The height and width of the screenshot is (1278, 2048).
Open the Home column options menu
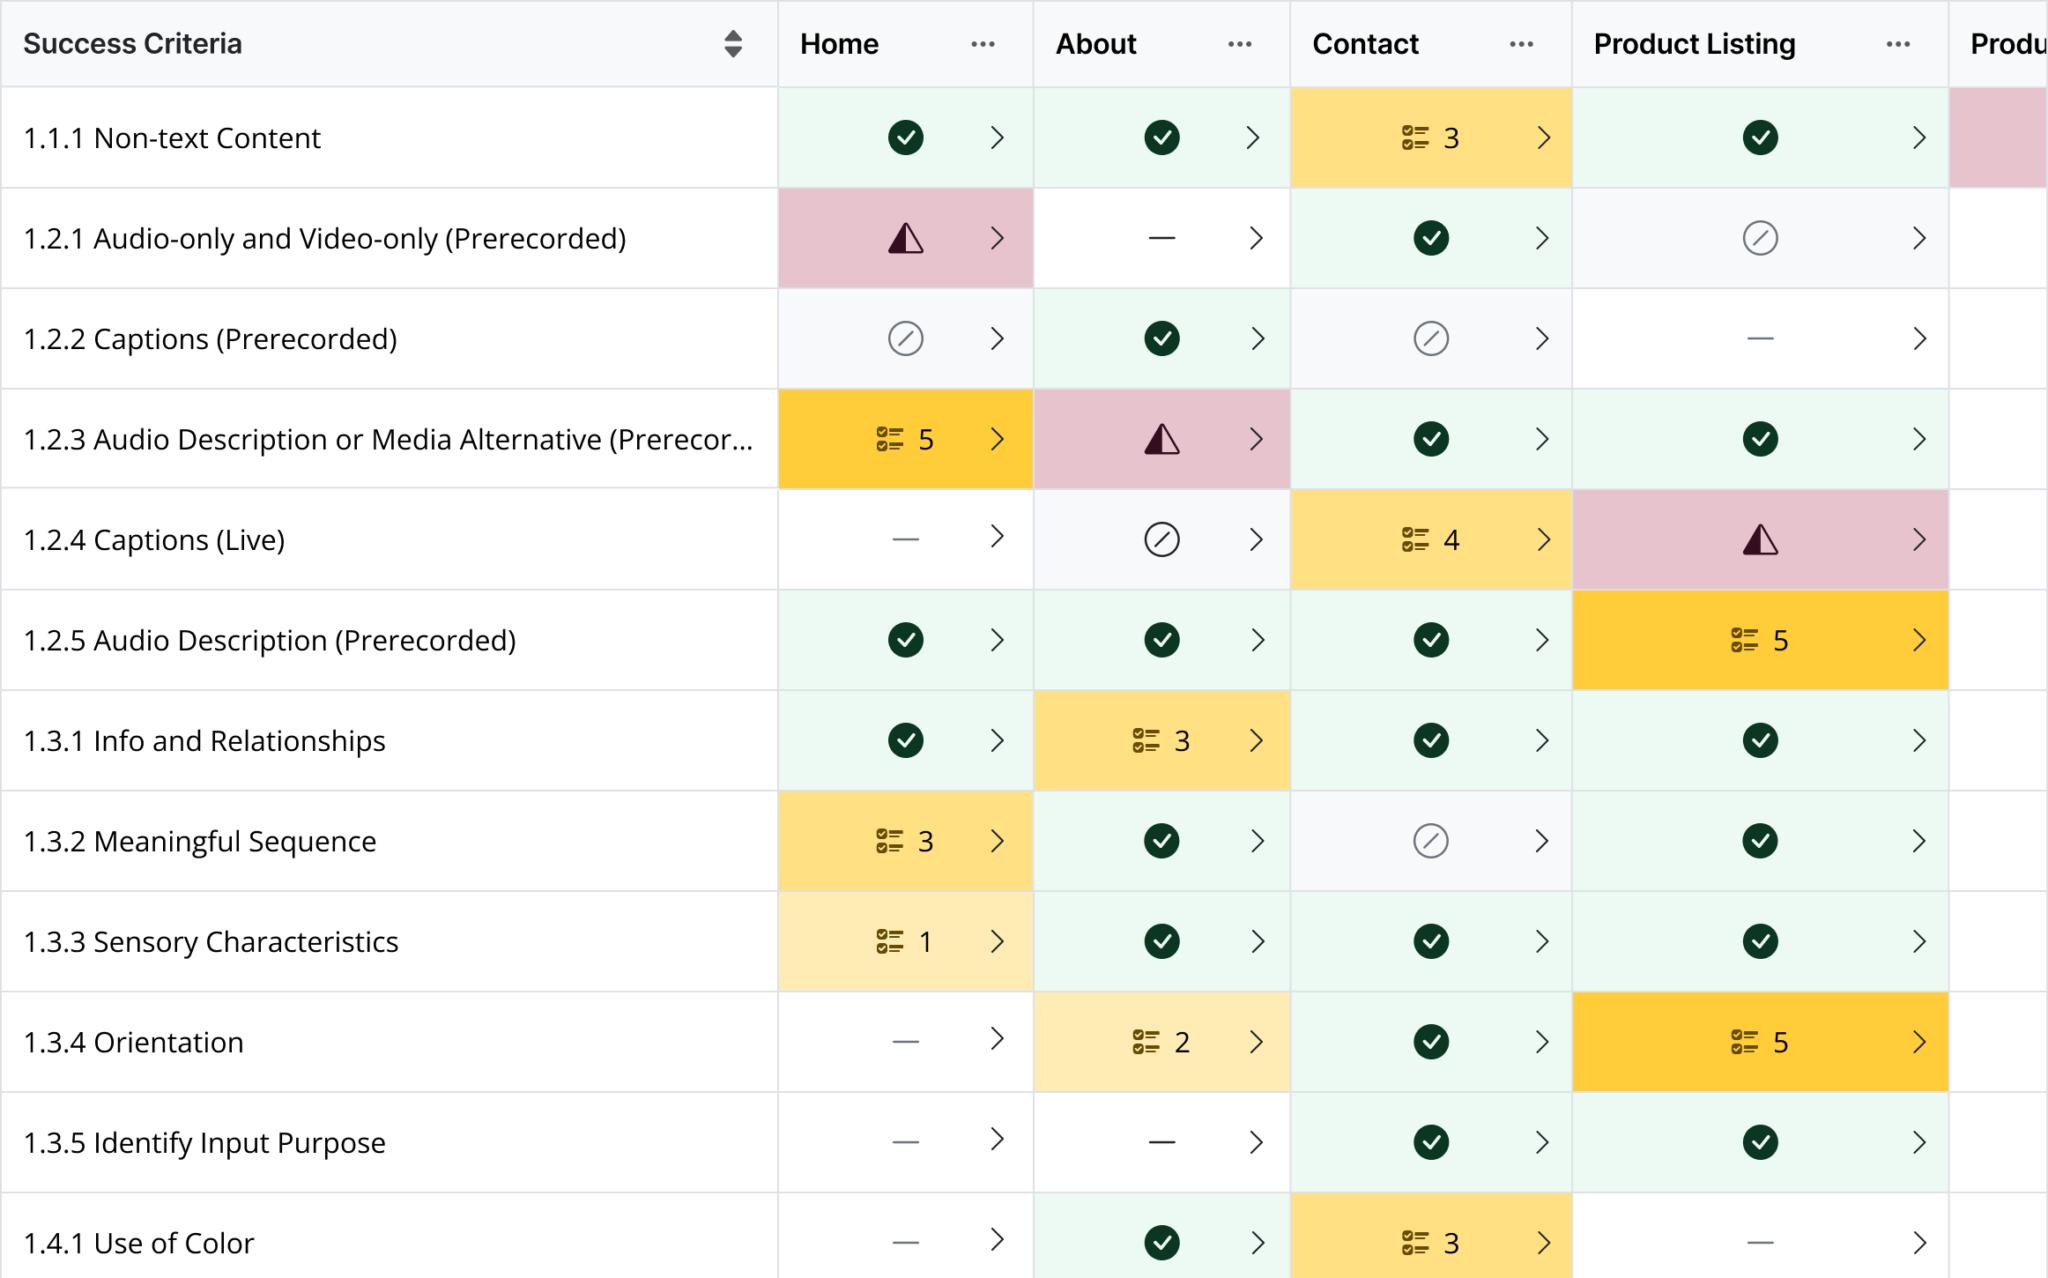click(983, 44)
